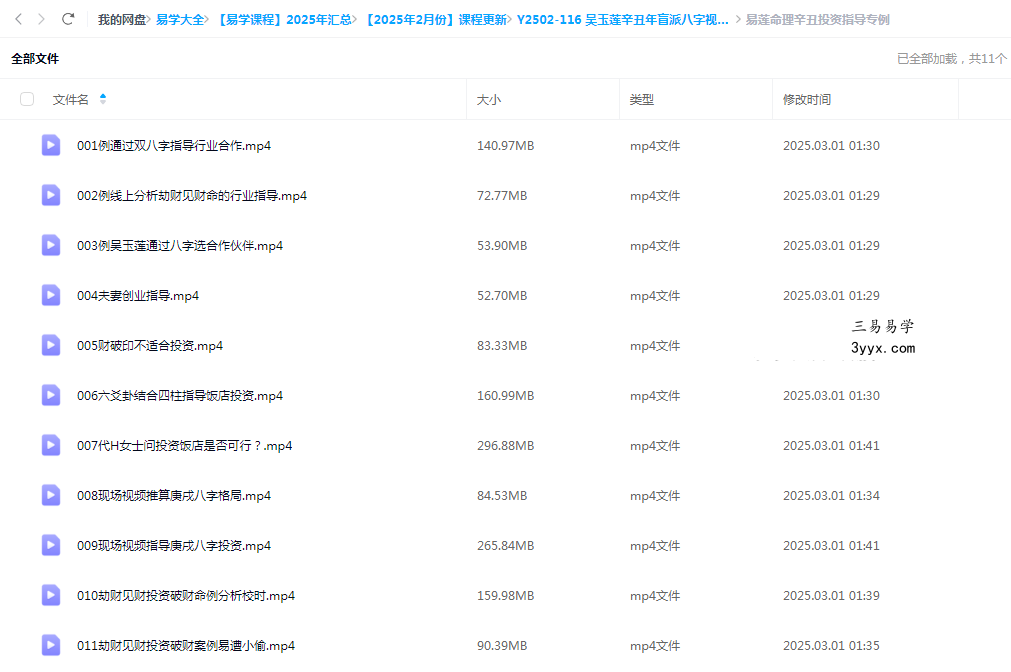1011x672 pixels.
Task: Sort by 文件名 column header
Action: pos(70,99)
